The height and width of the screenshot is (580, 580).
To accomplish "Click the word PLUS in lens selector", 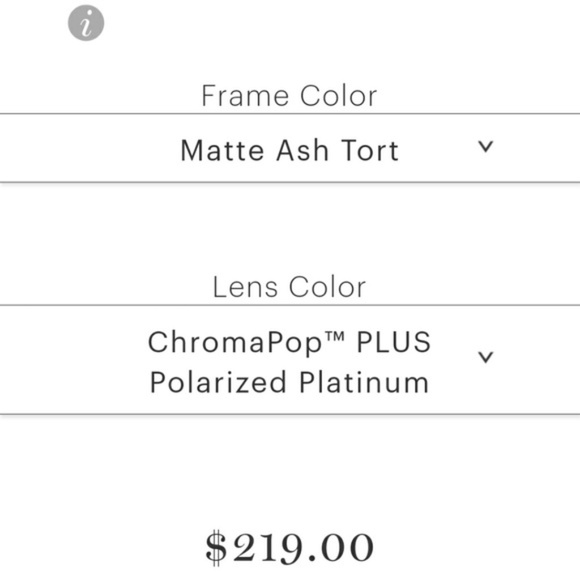I will [394, 342].
